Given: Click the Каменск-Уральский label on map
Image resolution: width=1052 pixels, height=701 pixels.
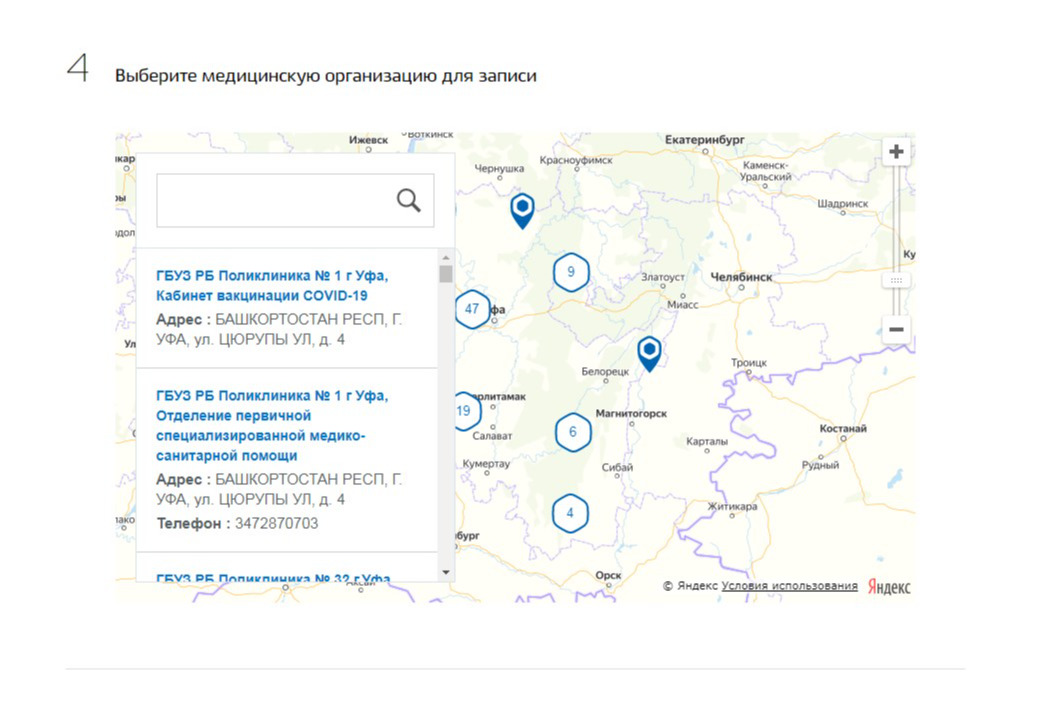Looking at the screenshot, I should pyautogui.click(x=765, y=170).
